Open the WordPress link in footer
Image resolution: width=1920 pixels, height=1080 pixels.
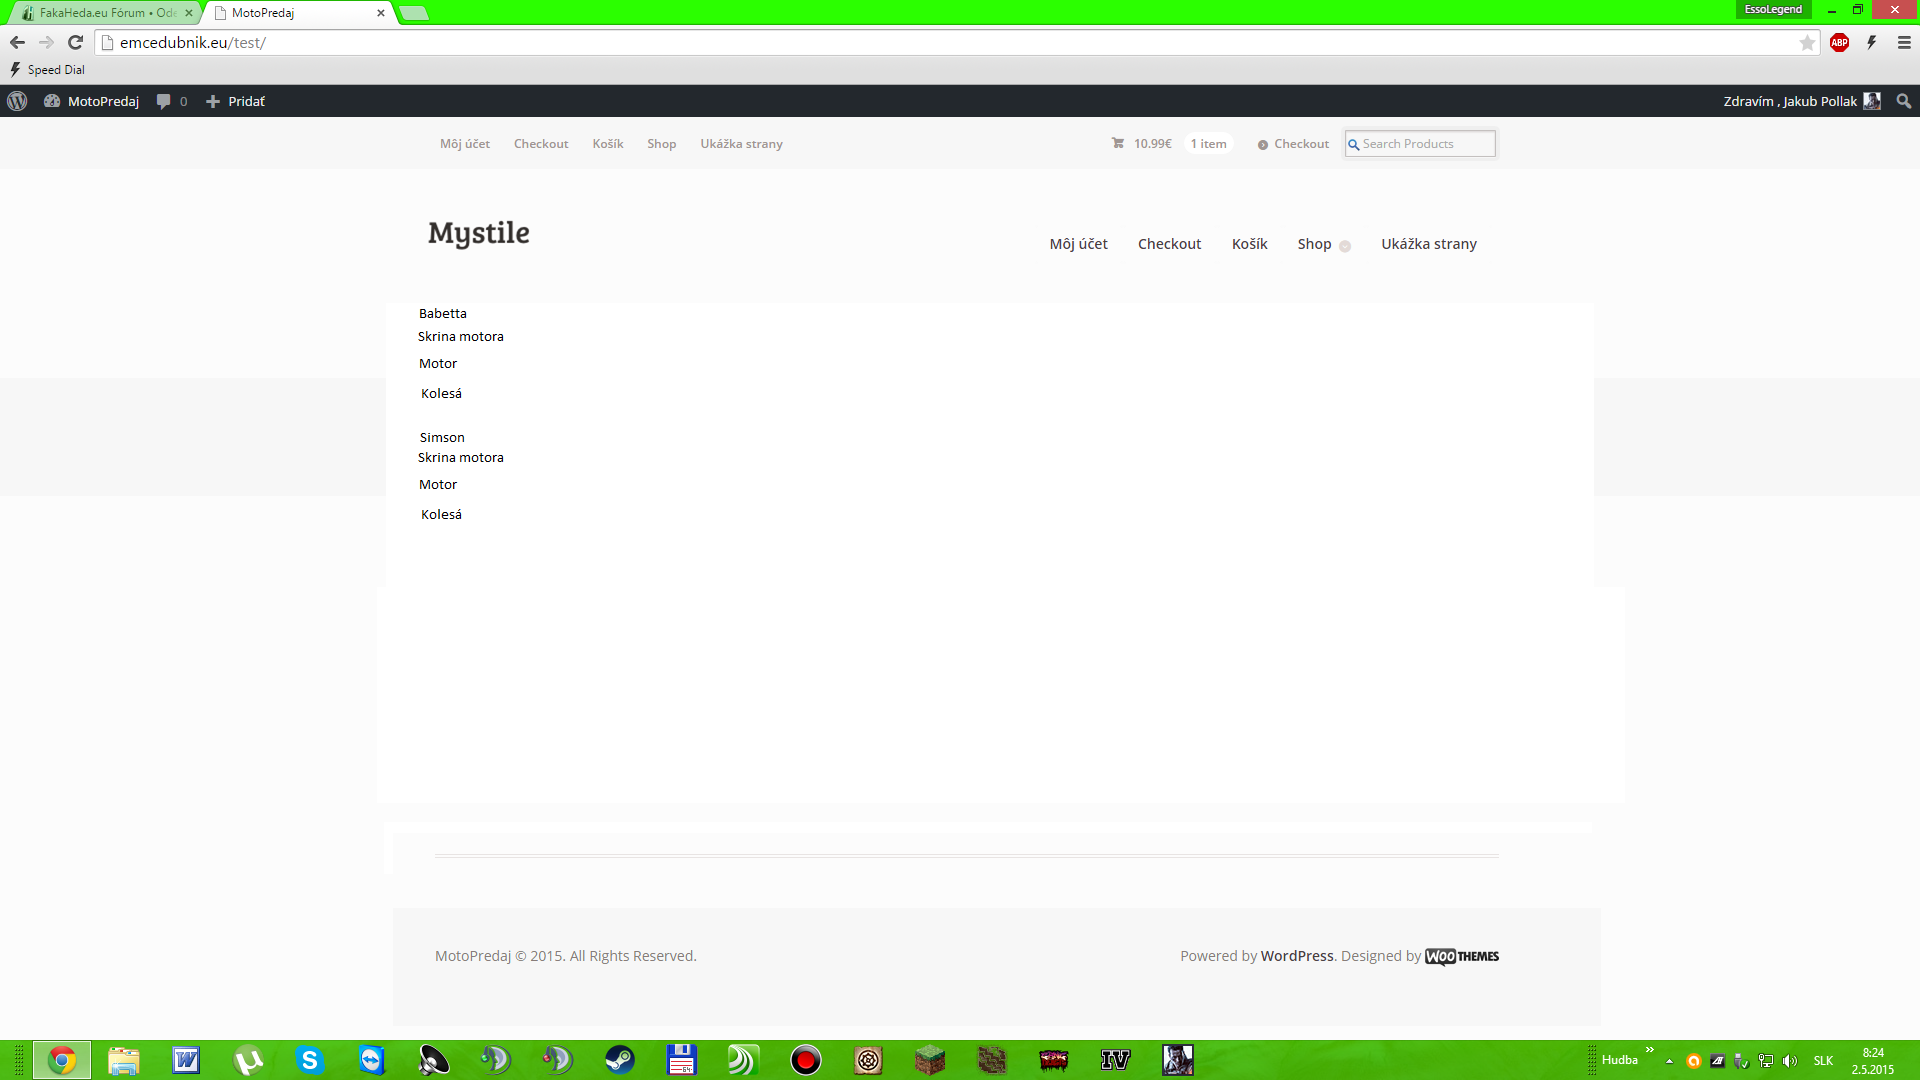1296,956
